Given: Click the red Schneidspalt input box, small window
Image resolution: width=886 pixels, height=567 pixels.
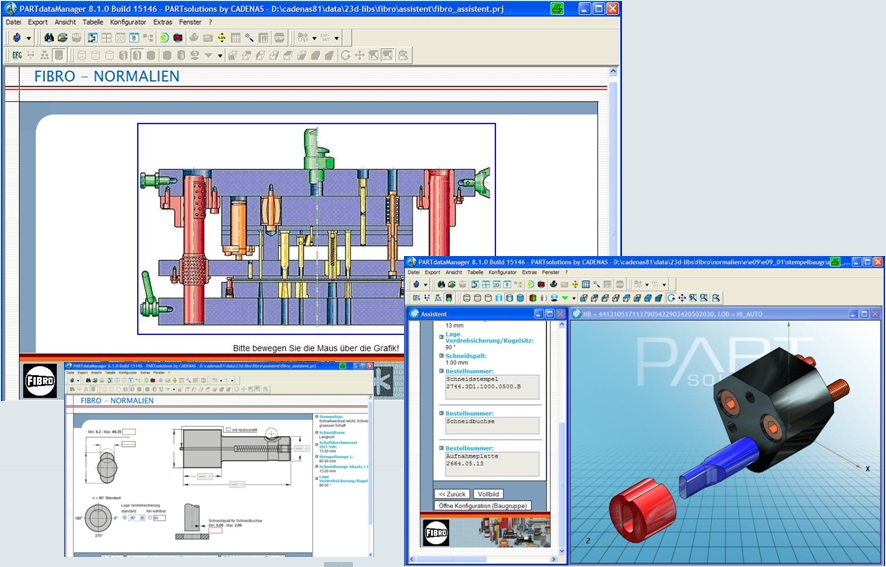Looking at the screenshot, I should tap(215, 530).
